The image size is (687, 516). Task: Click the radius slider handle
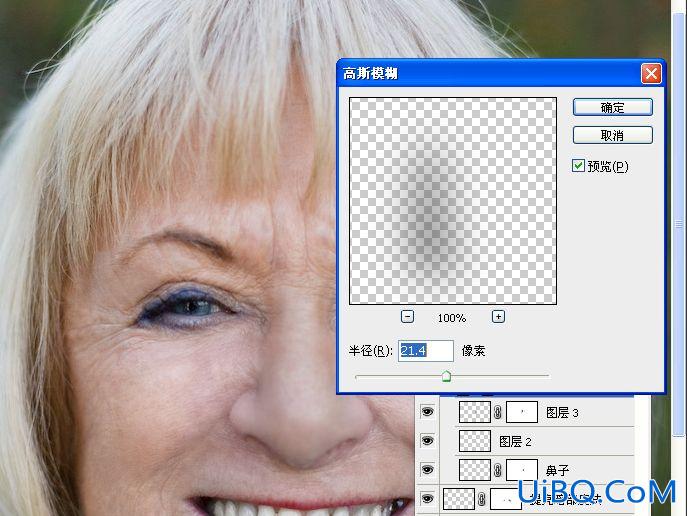(446, 376)
